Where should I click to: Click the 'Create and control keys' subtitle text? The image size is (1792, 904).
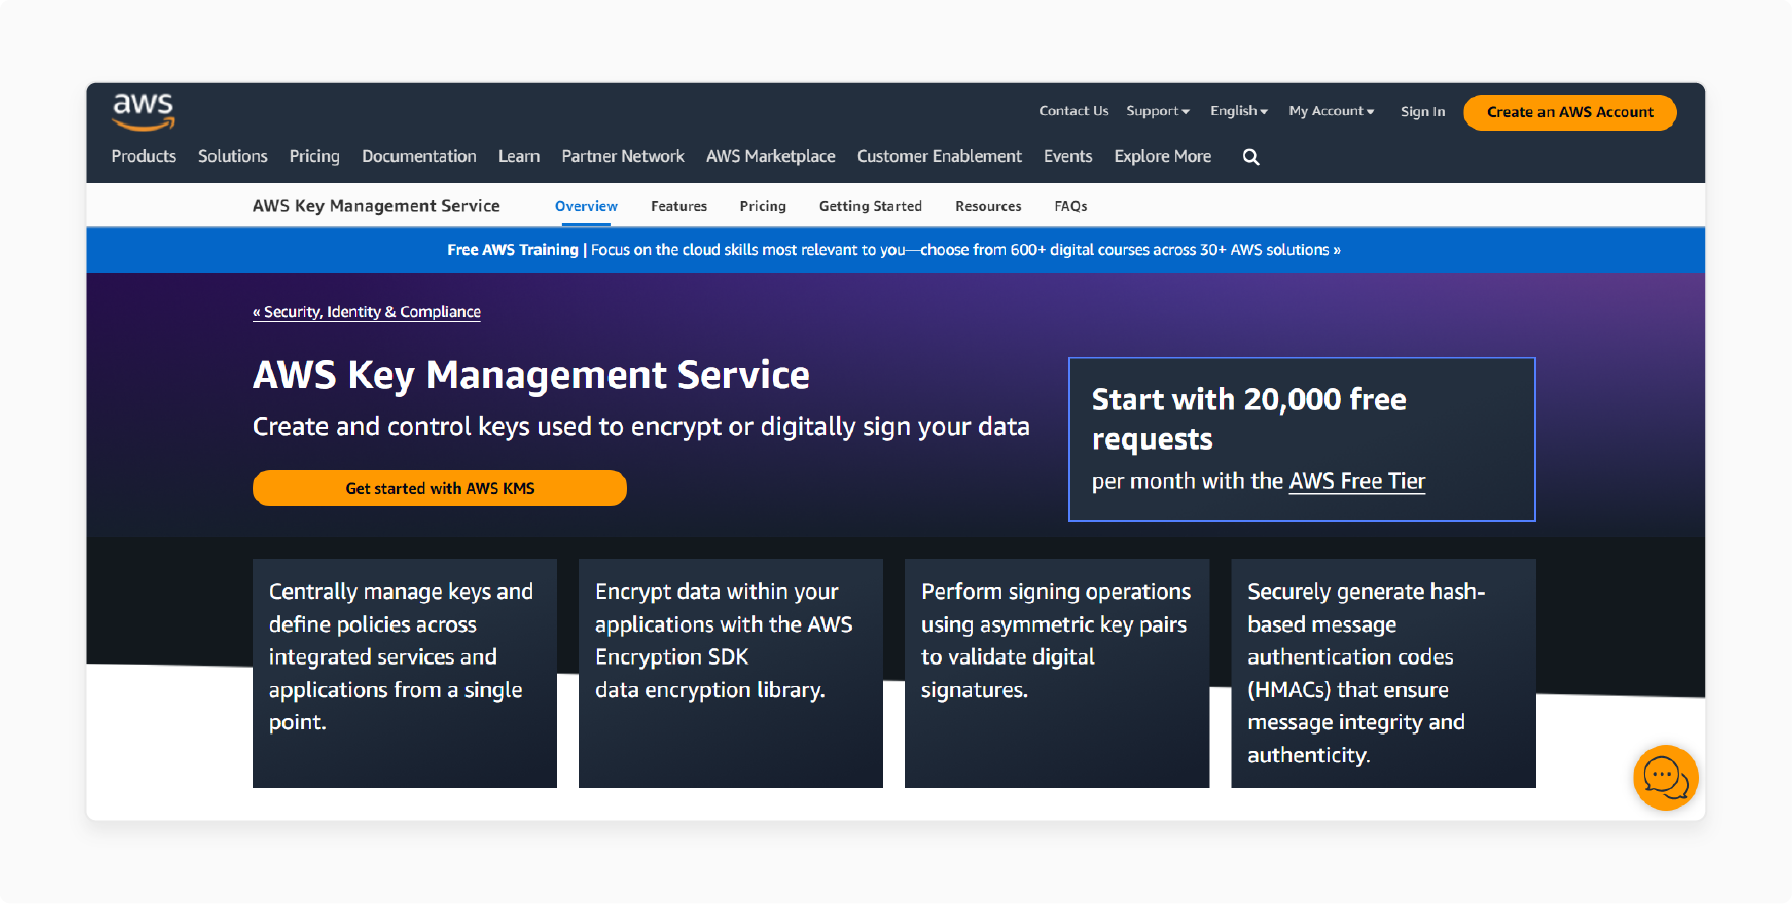641,427
